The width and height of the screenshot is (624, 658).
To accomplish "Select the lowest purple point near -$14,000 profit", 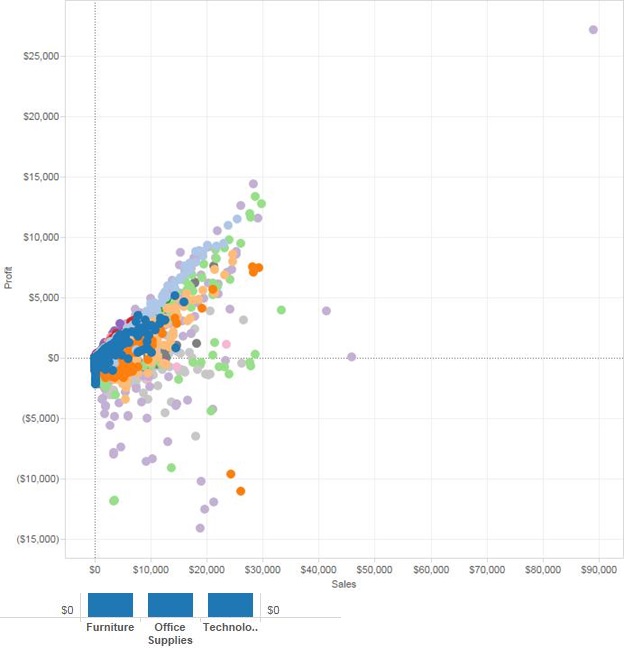I will [x=200, y=528].
